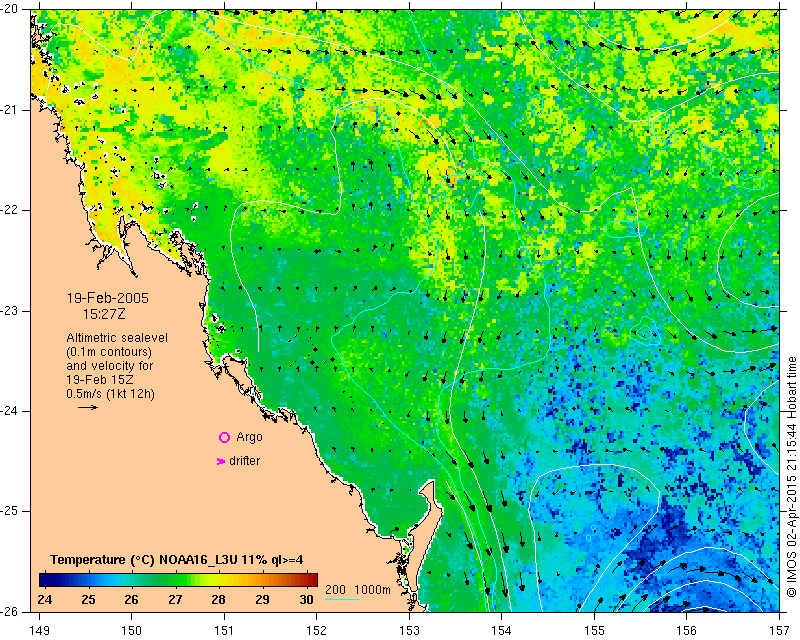
Task: Click the '(0.1m contours)' text line
Action: pyautogui.click(x=109, y=352)
